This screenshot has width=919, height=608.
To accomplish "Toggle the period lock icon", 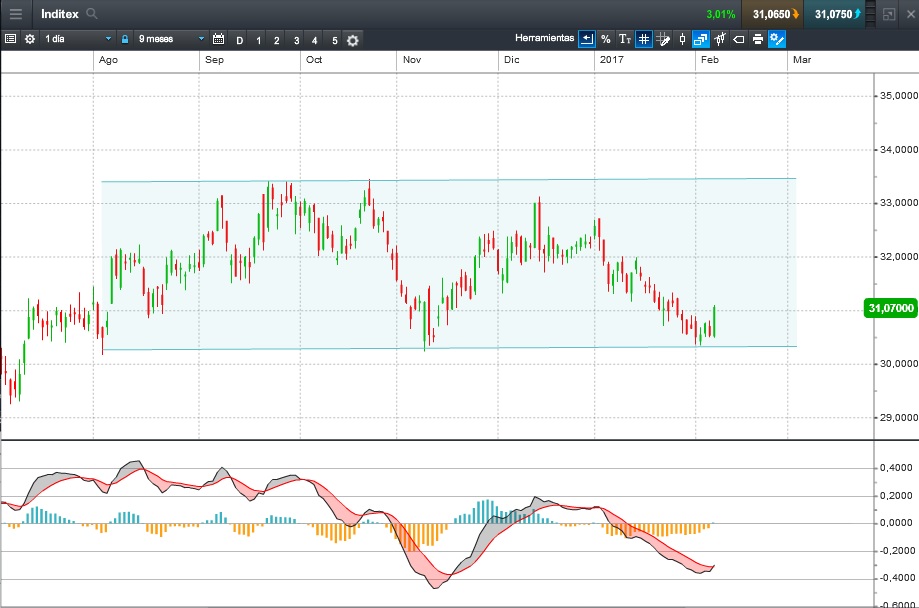I will [125, 39].
